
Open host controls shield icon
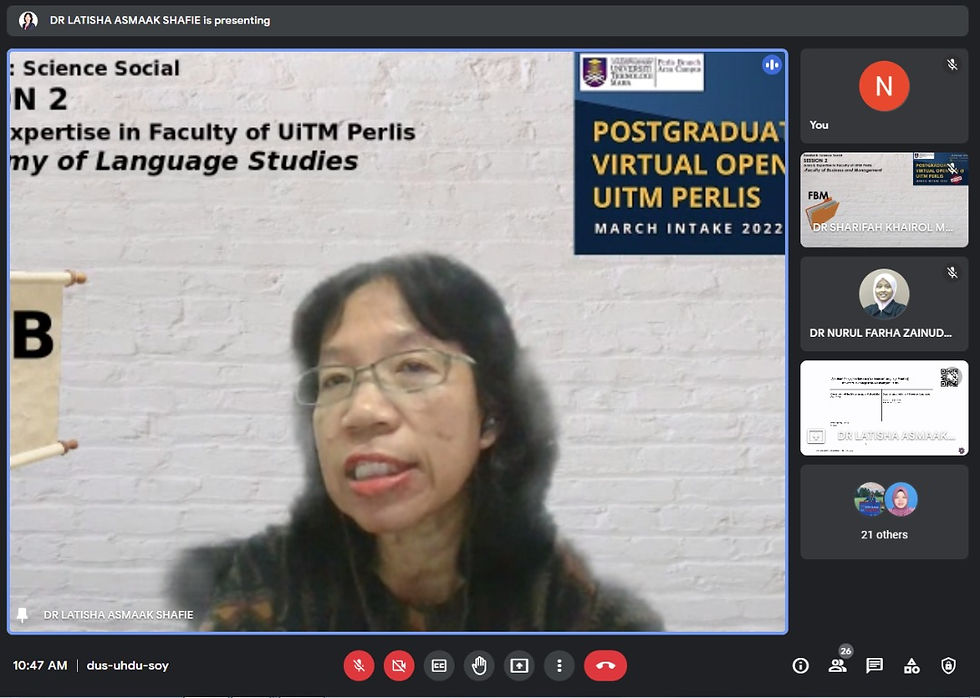(x=948, y=666)
